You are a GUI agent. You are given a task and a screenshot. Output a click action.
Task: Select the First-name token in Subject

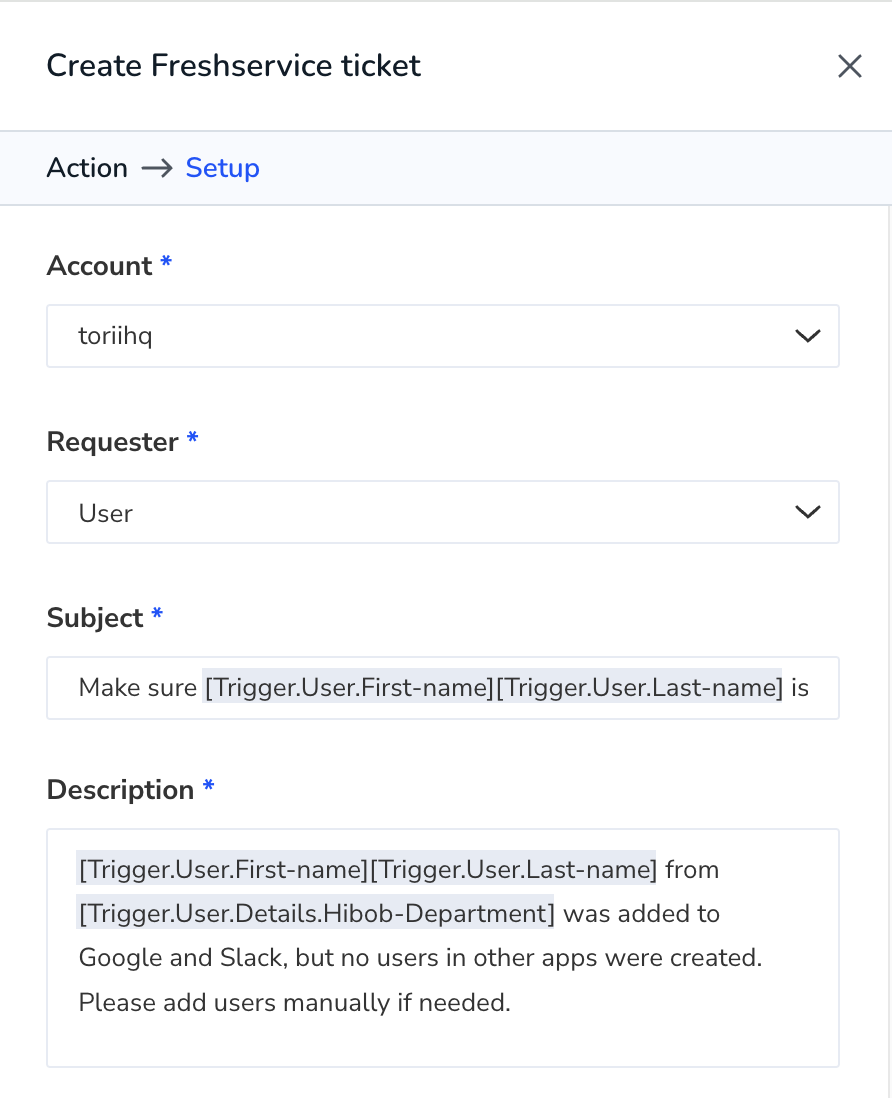click(349, 688)
